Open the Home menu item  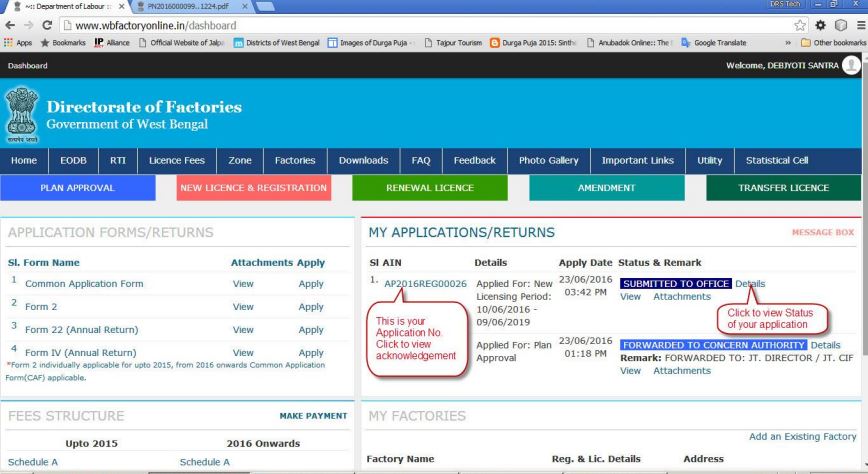coord(24,161)
